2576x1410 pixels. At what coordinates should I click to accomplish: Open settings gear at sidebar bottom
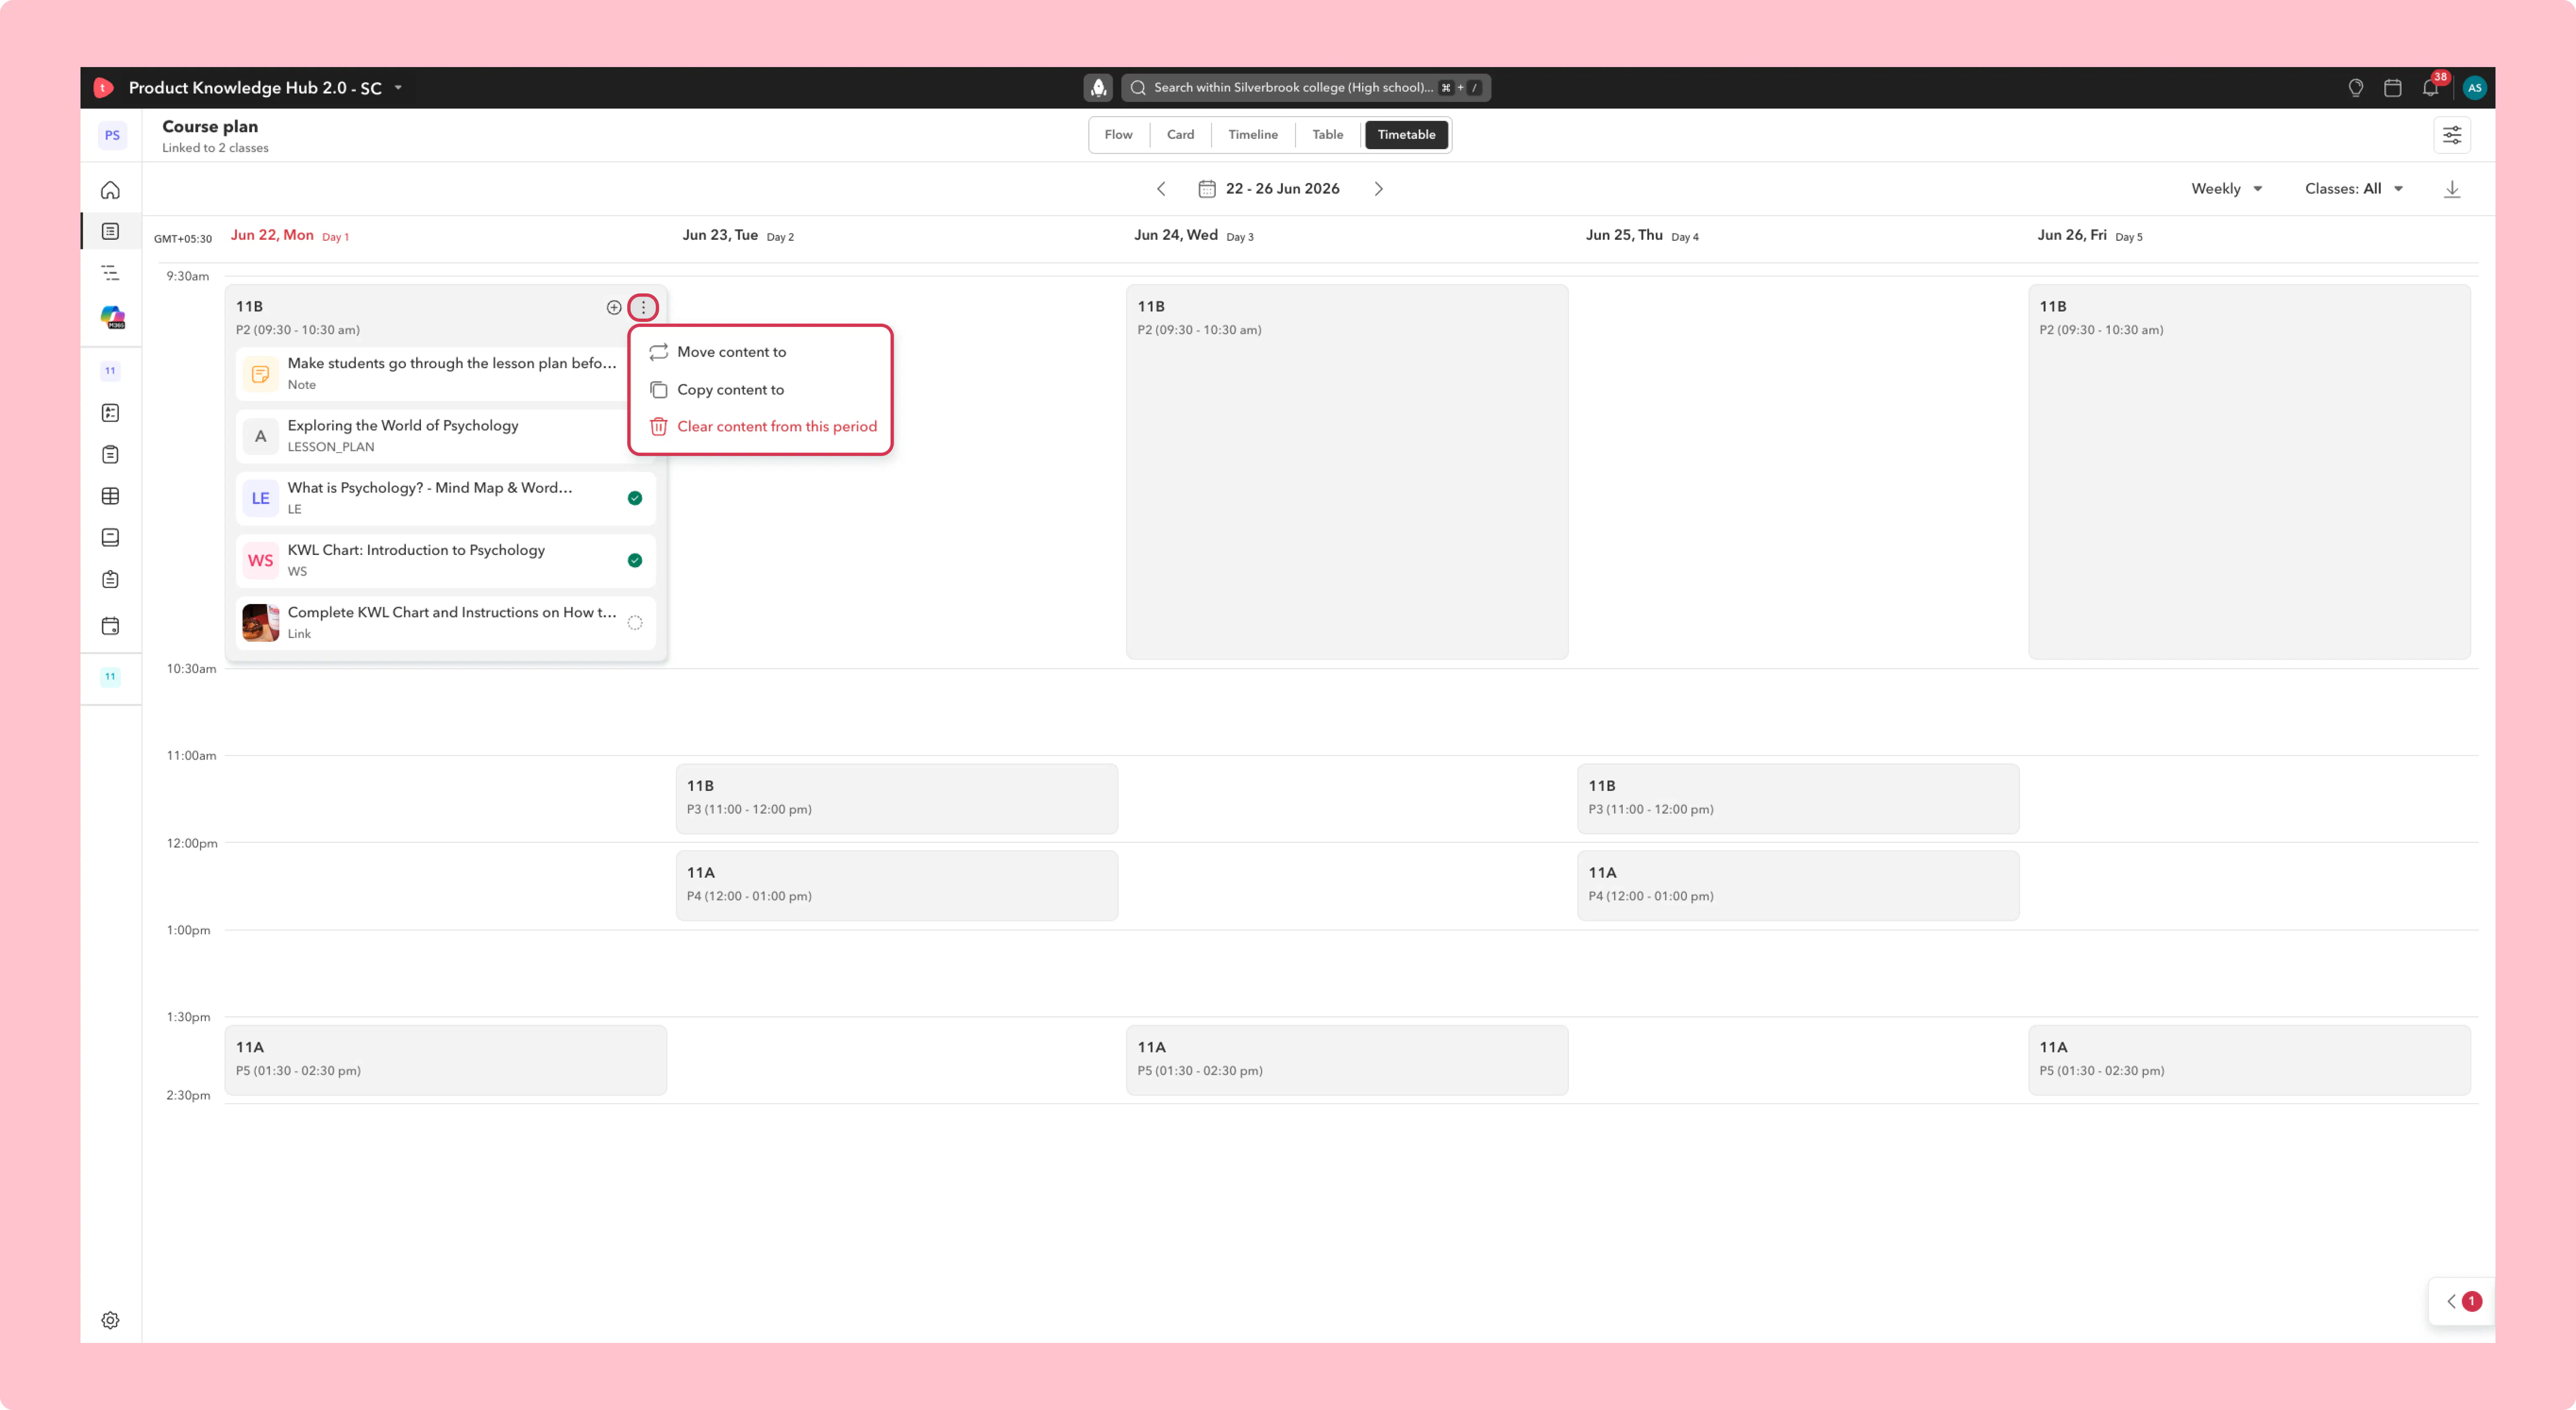[110, 1320]
